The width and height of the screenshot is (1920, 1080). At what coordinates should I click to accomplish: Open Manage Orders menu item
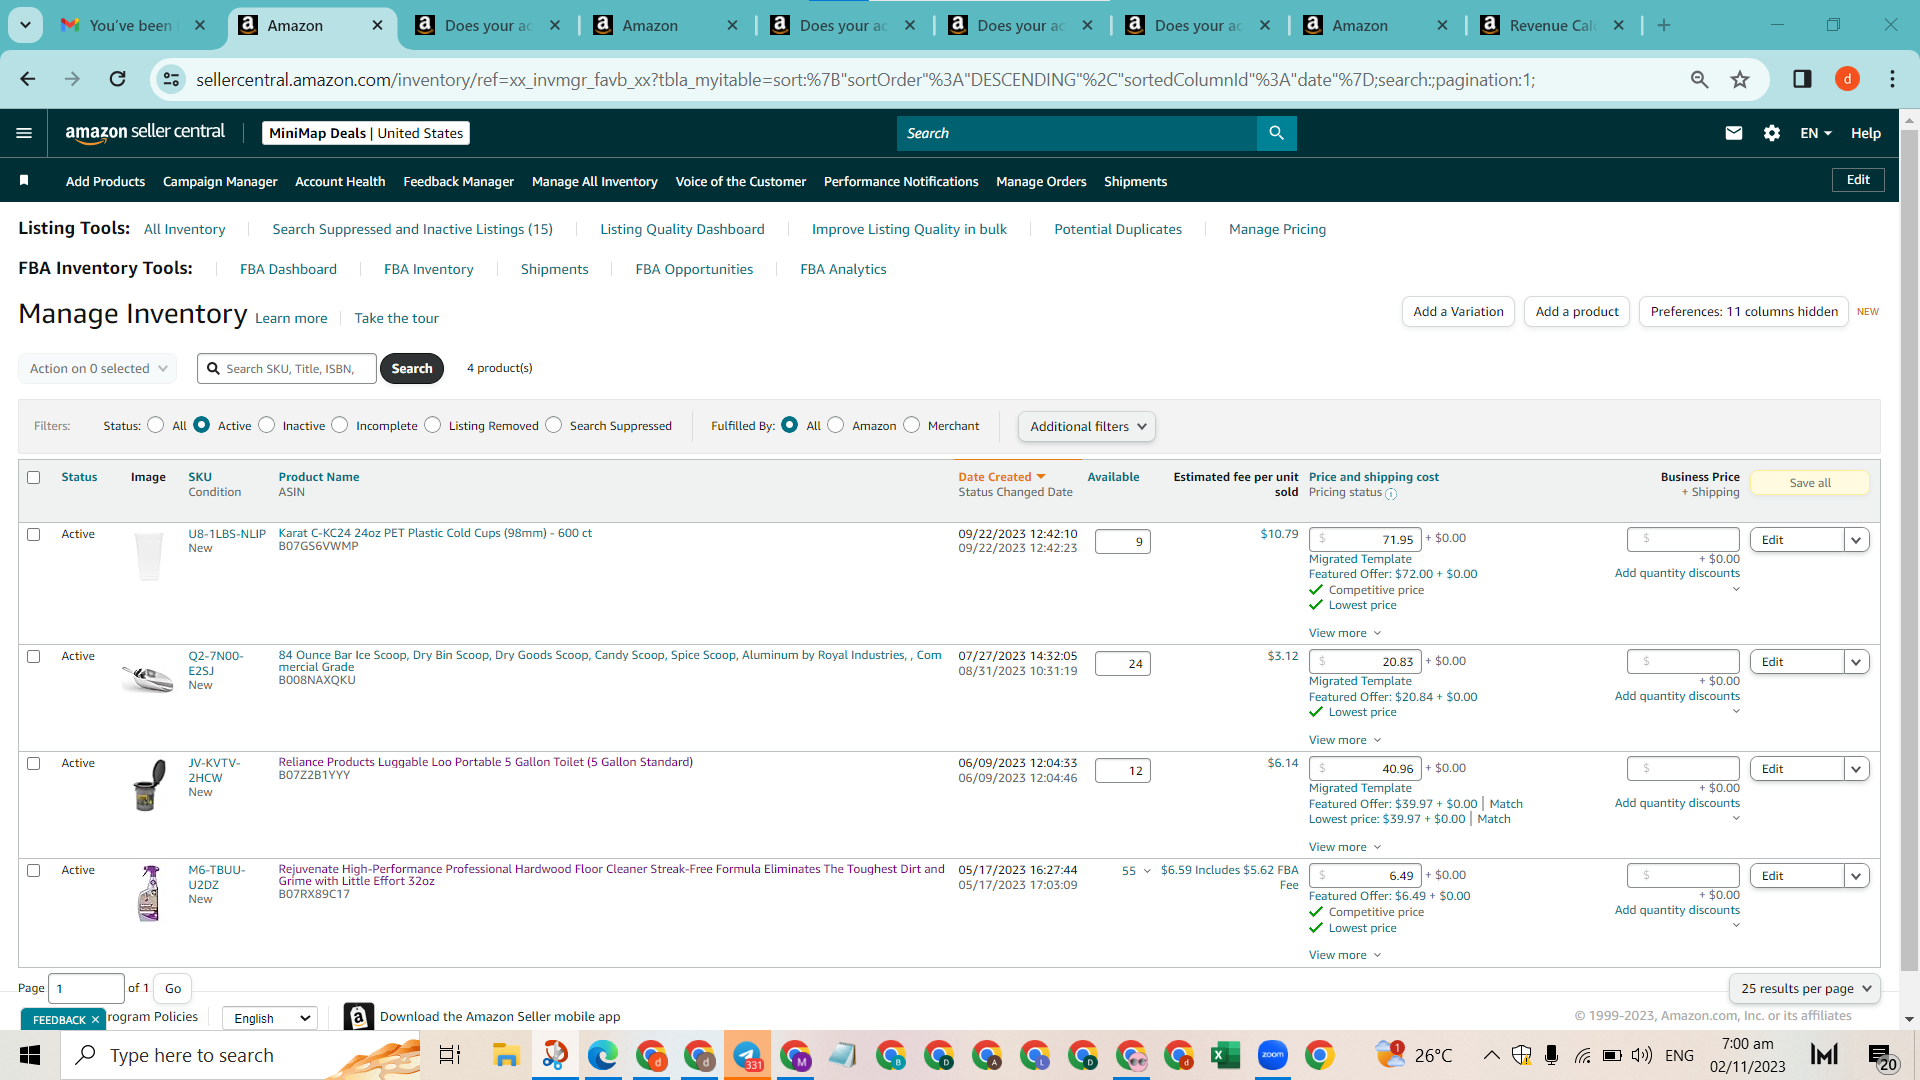1041,181
